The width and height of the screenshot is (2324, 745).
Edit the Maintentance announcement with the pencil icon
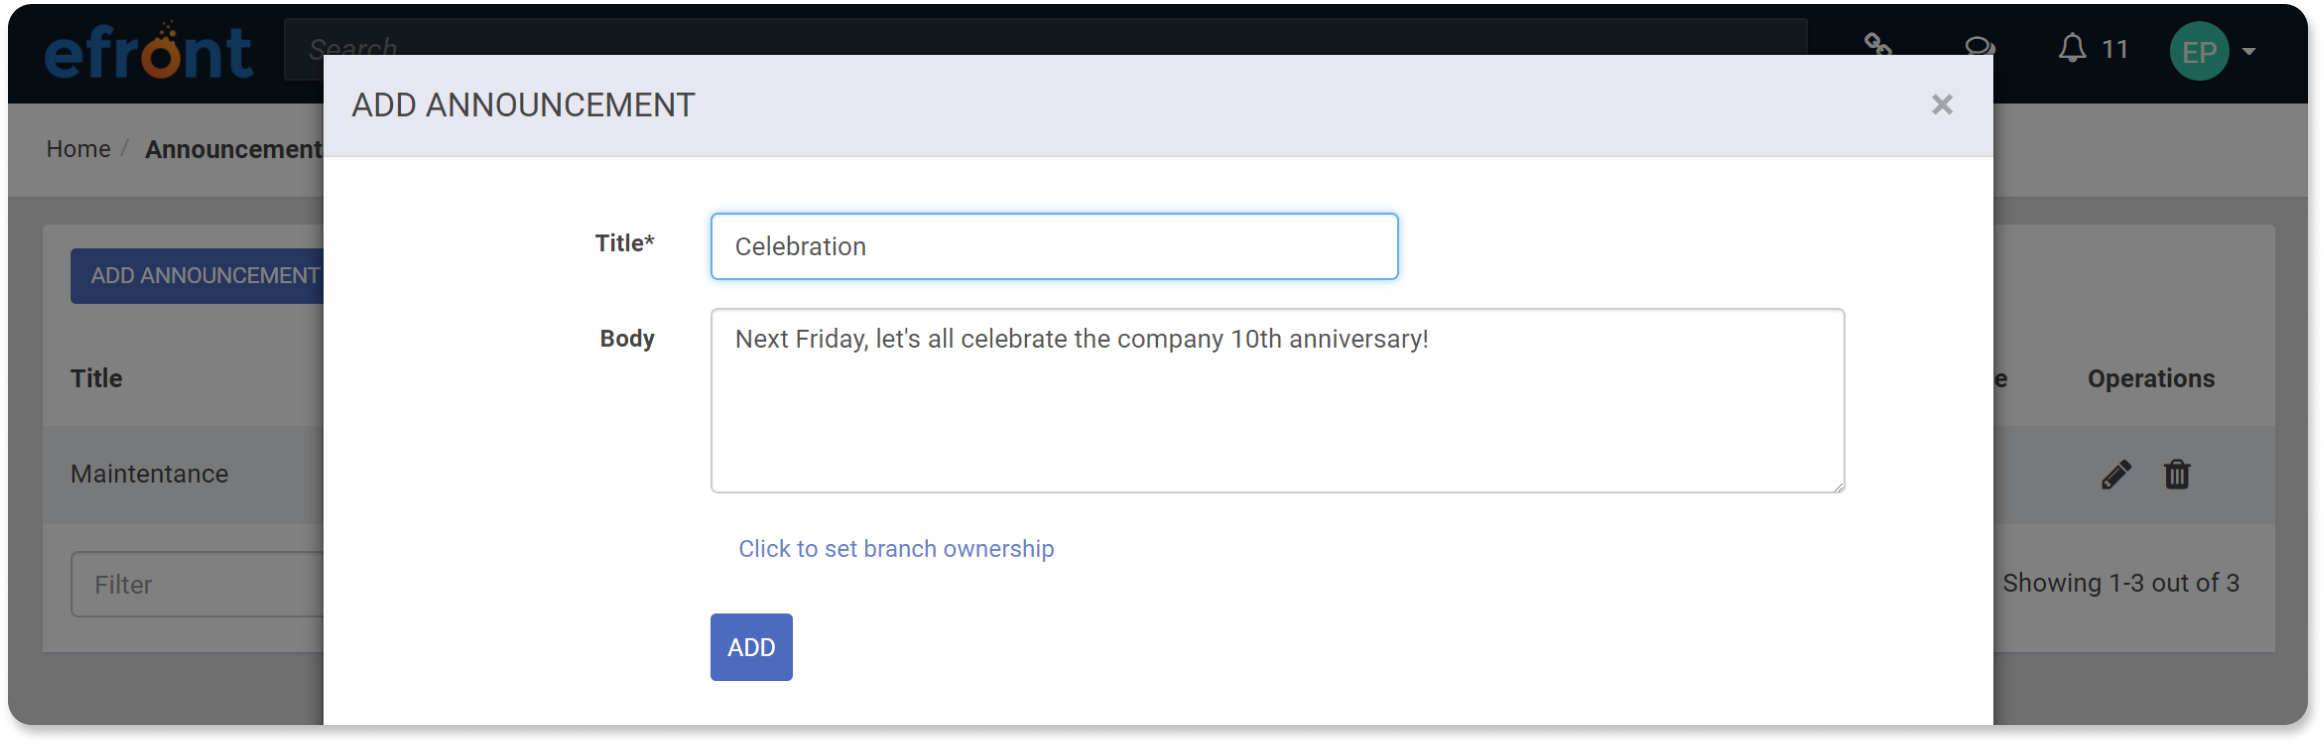2116,474
